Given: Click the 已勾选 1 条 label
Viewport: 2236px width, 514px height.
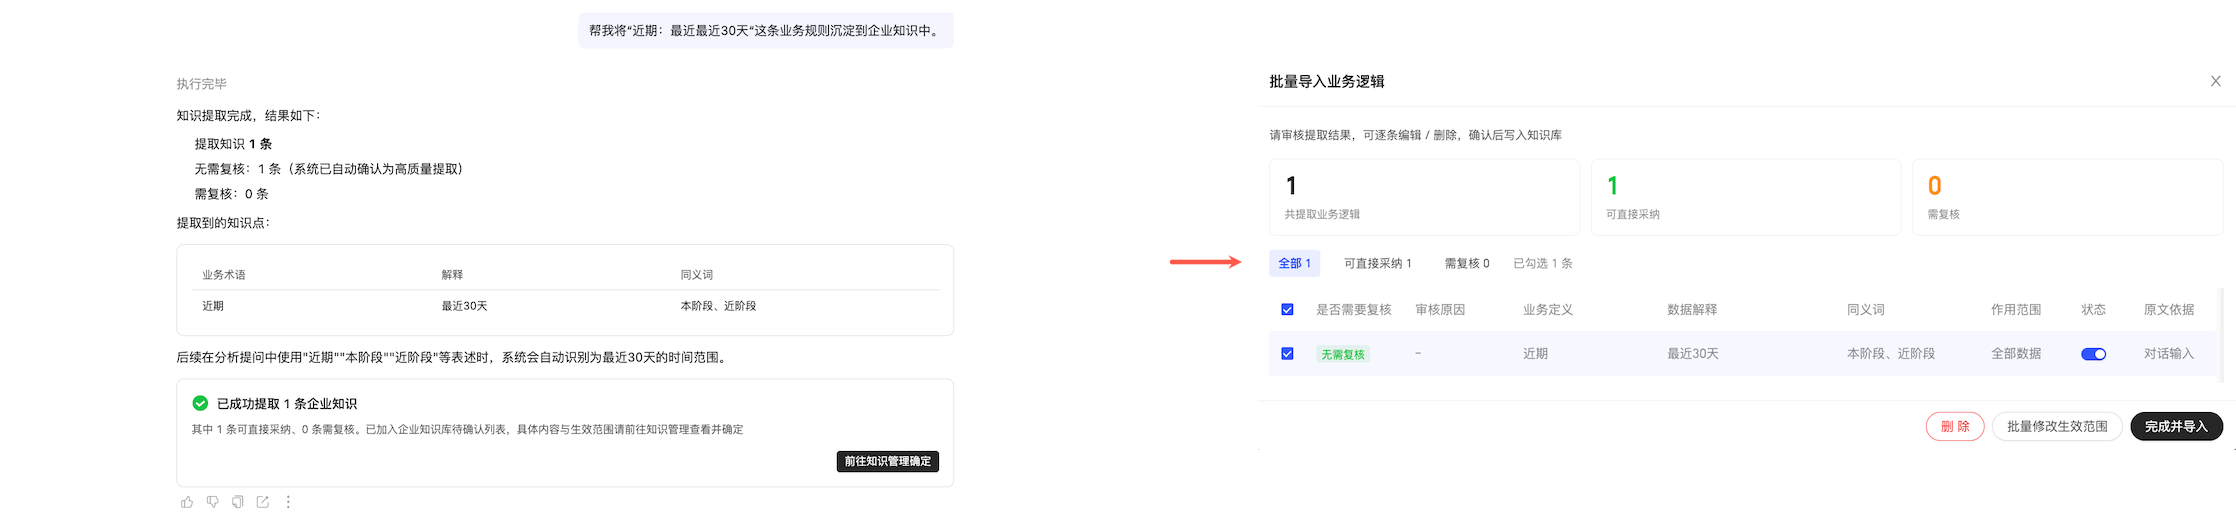Looking at the screenshot, I should pyautogui.click(x=1542, y=263).
